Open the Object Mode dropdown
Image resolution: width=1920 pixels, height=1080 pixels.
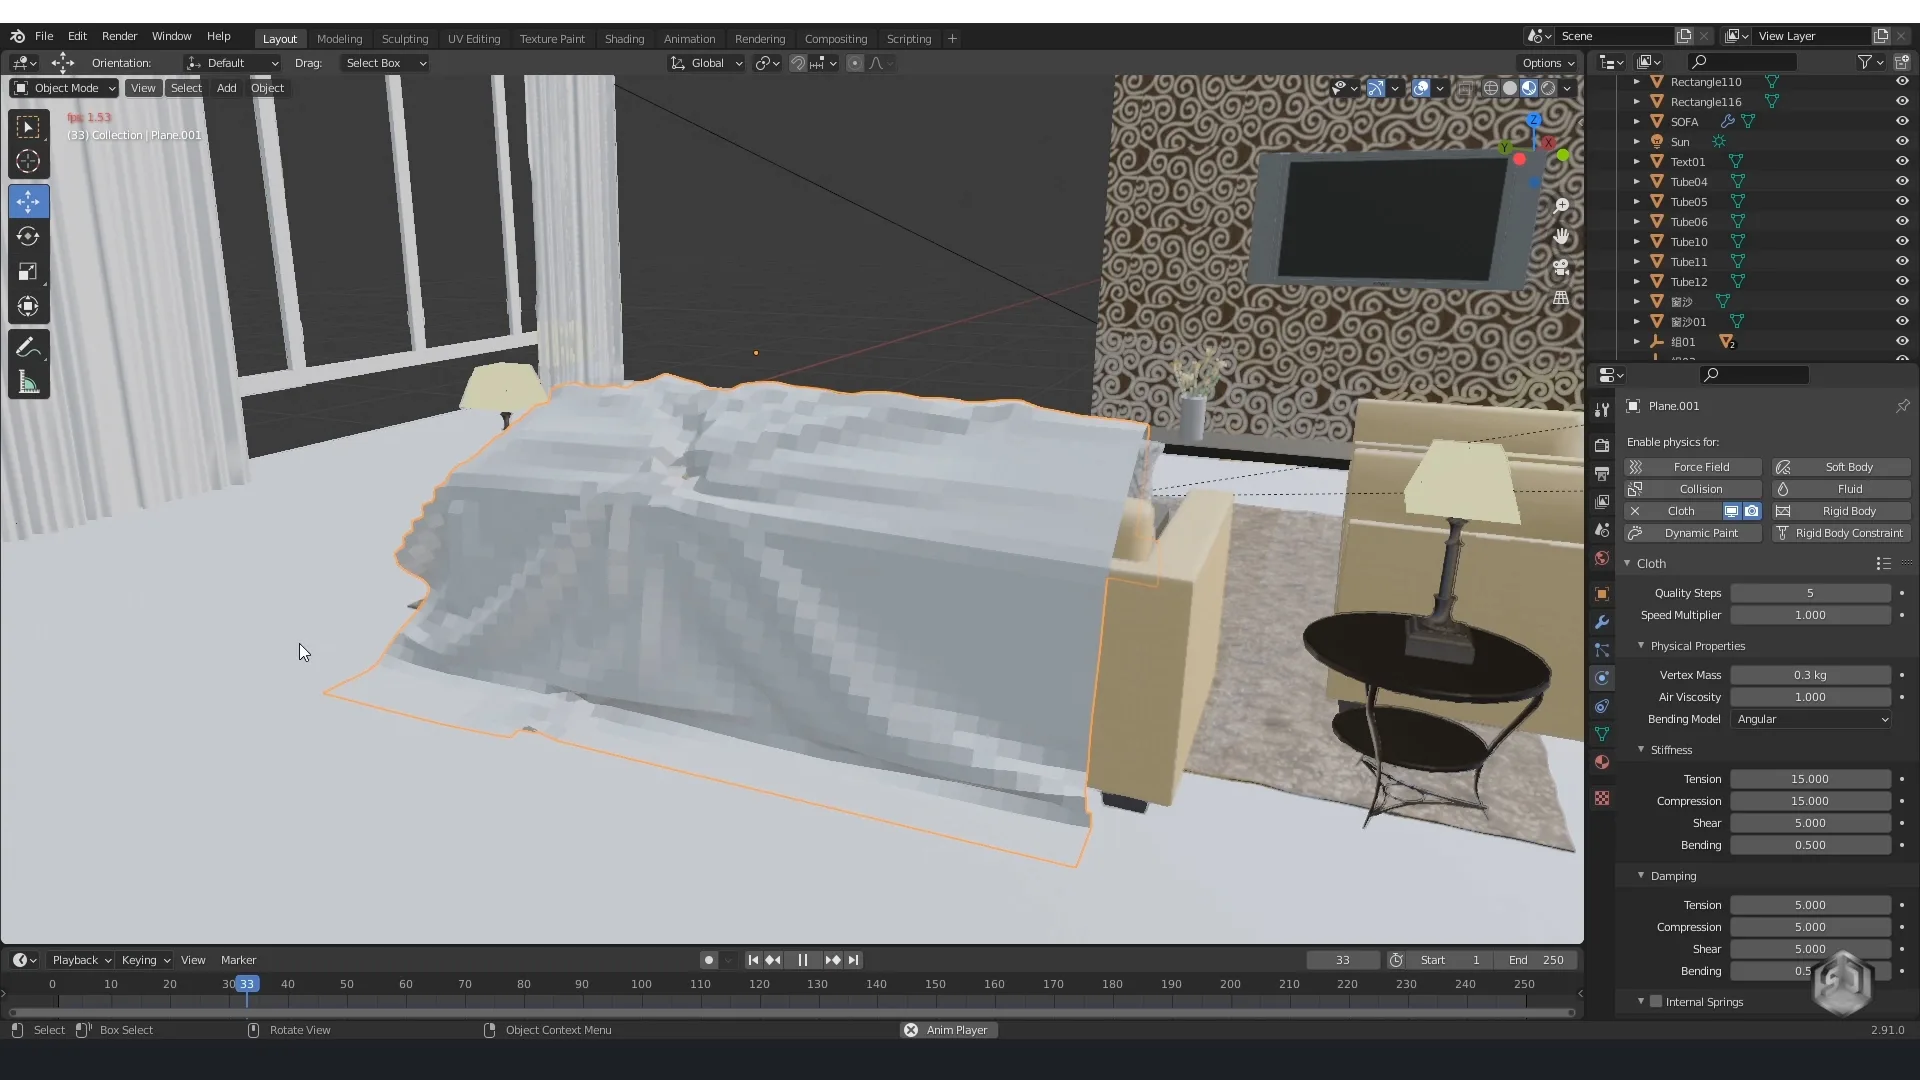[65, 88]
